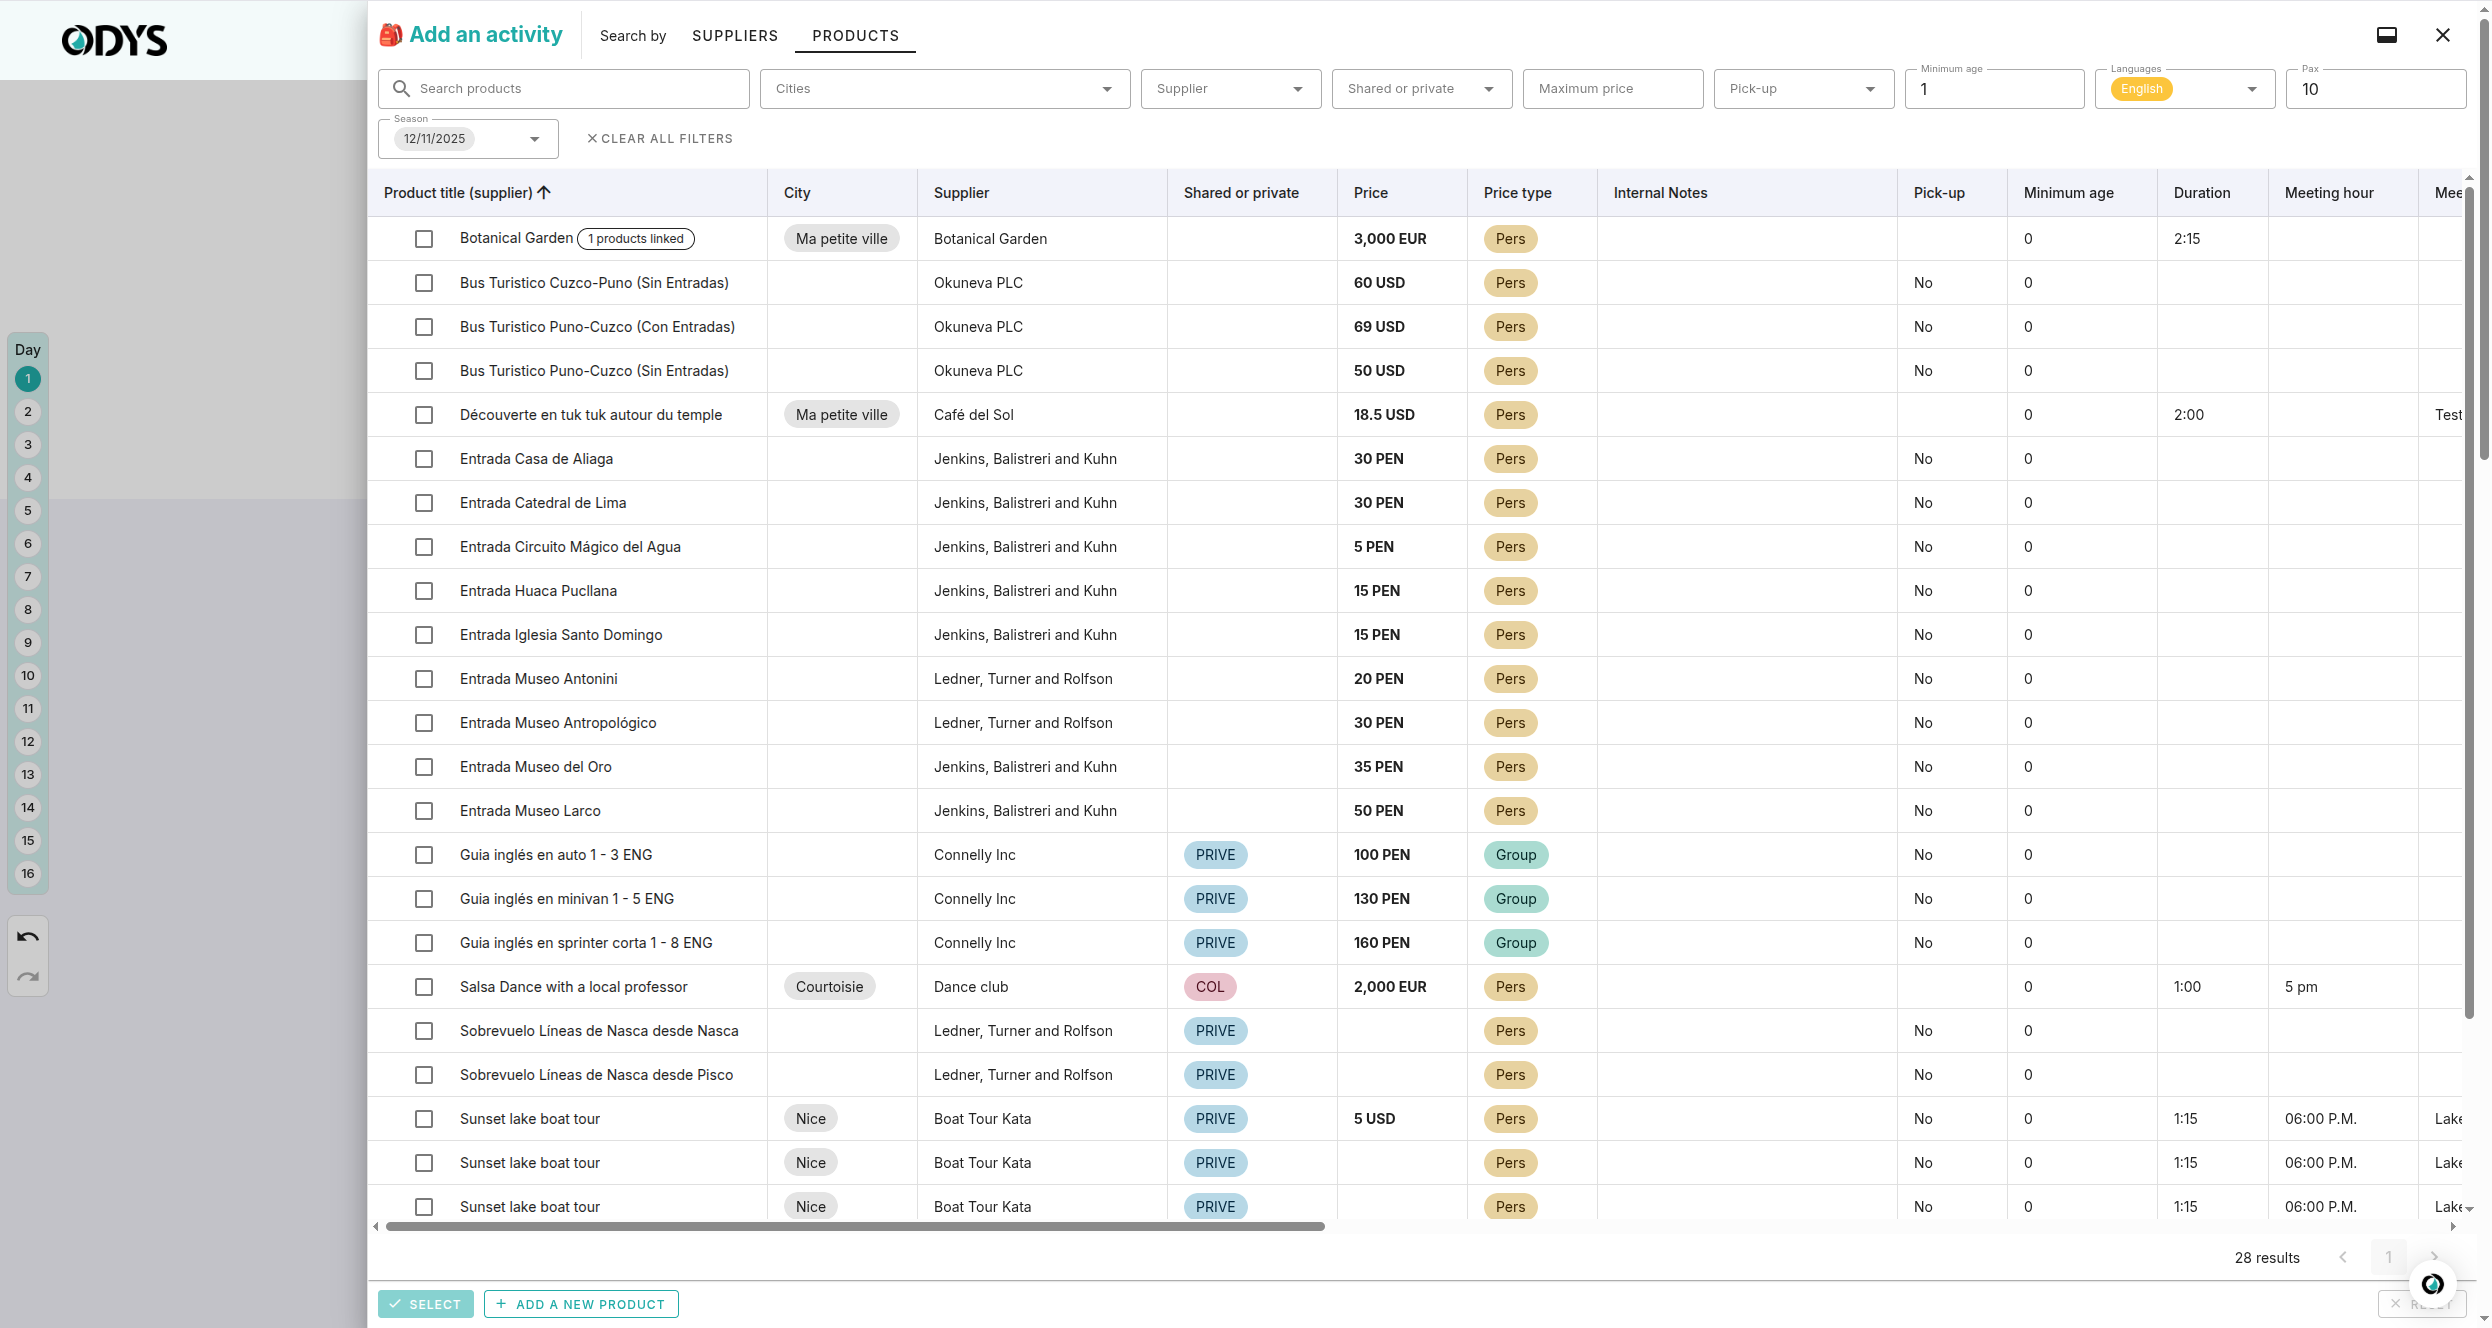Select the PRODUCTS tab

click(x=855, y=36)
